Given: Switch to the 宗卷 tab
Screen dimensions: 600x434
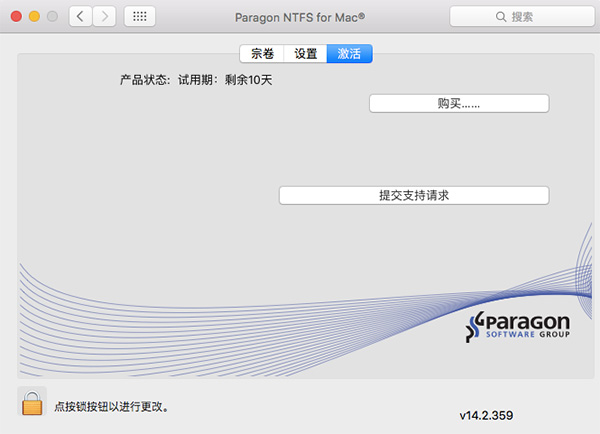Looking at the screenshot, I should point(262,54).
